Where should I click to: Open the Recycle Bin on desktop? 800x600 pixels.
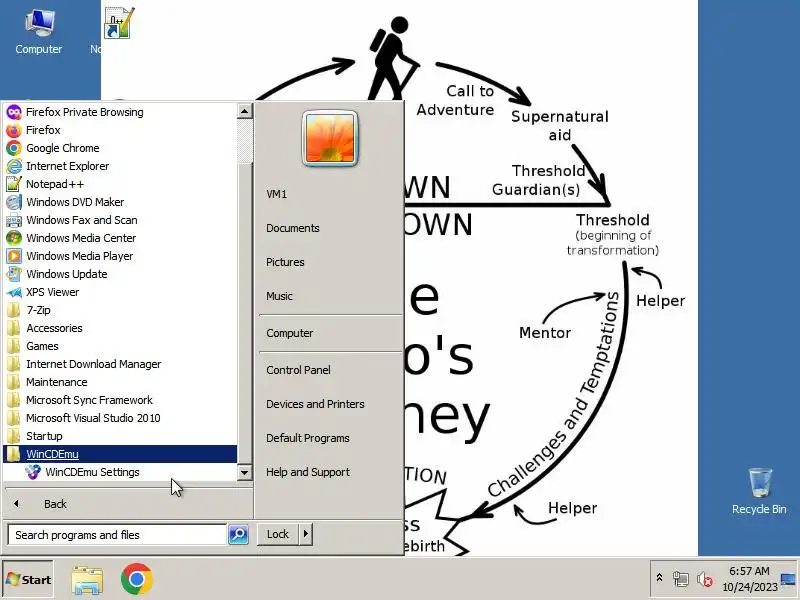(x=759, y=491)
